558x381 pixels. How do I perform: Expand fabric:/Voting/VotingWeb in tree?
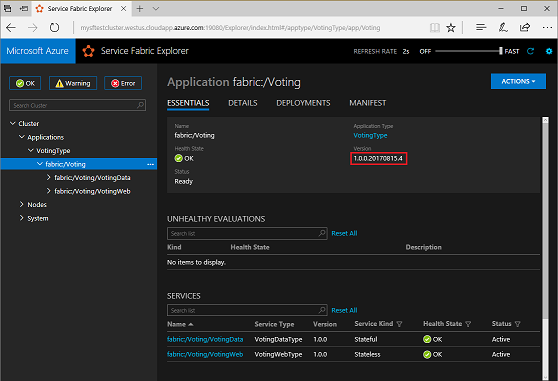coord(48,191)
